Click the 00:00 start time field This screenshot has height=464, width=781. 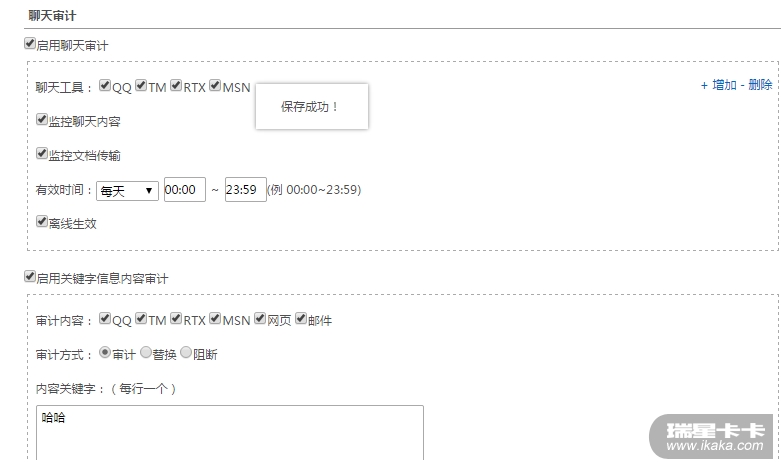point(185,190)
